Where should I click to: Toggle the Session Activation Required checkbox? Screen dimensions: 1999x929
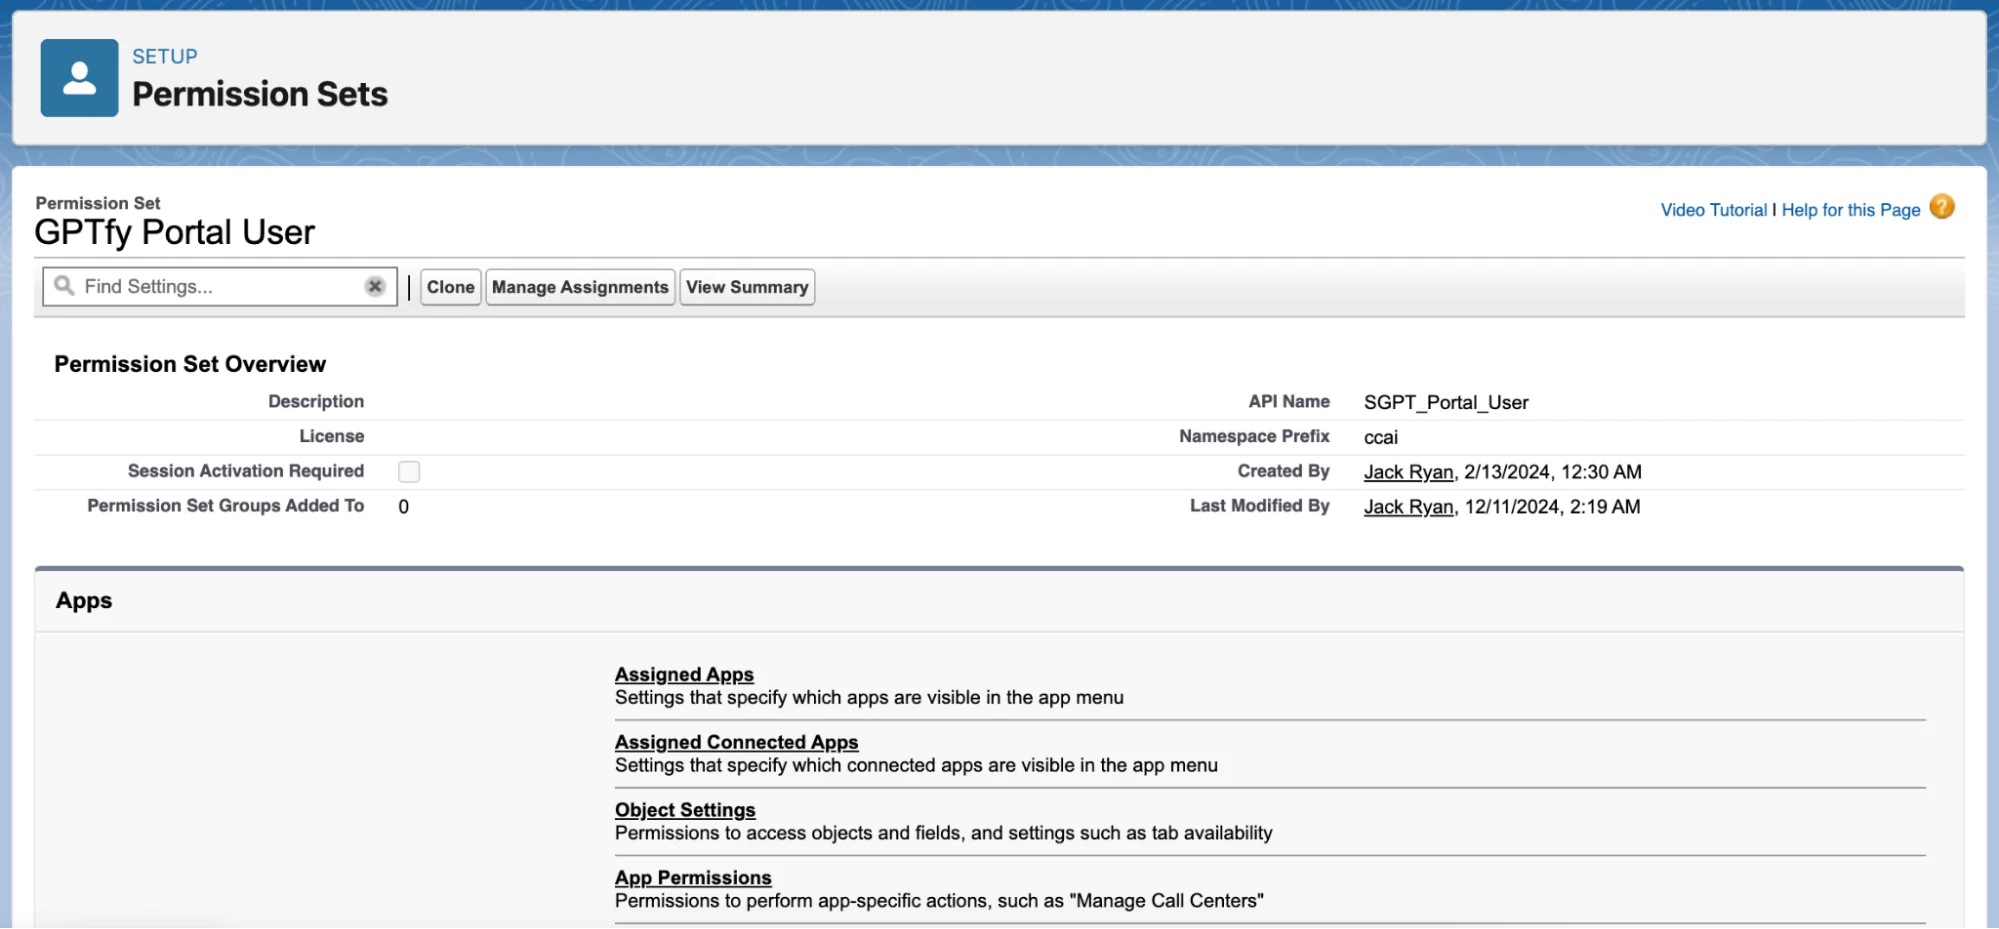(x=409, y=472)
